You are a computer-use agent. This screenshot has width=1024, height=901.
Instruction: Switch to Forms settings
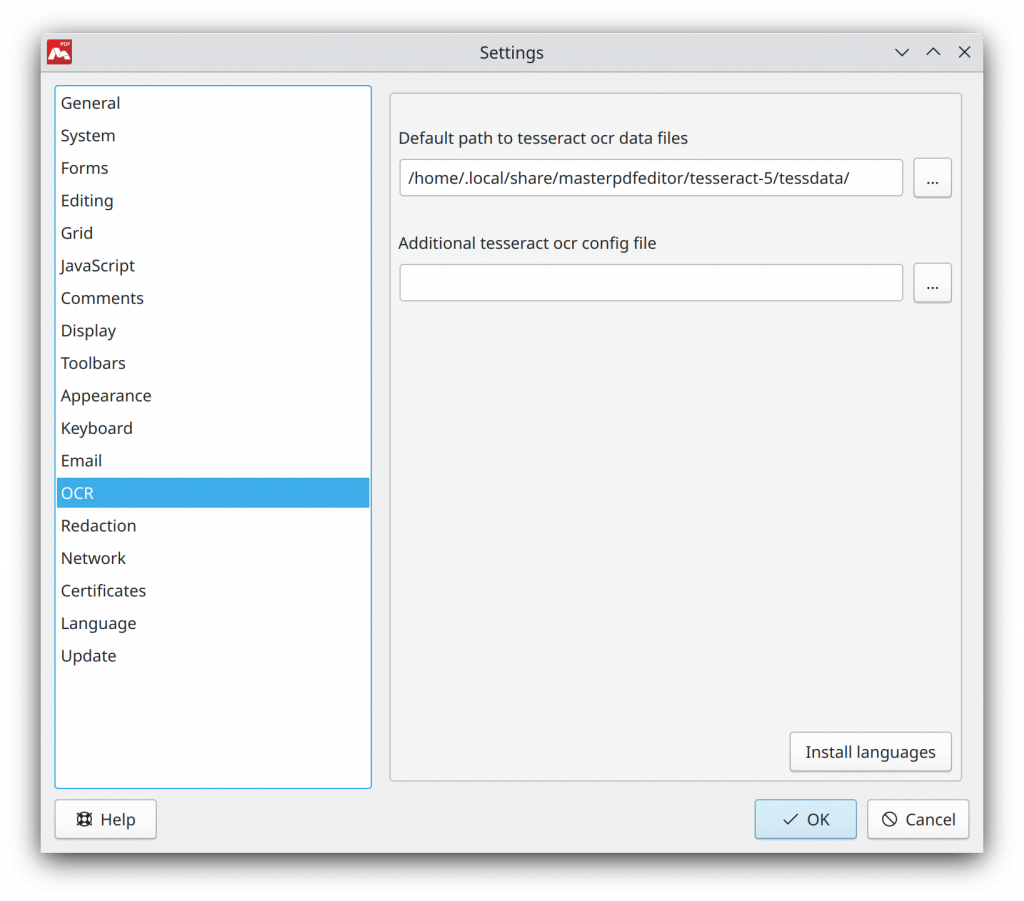[x=84, y=168]
